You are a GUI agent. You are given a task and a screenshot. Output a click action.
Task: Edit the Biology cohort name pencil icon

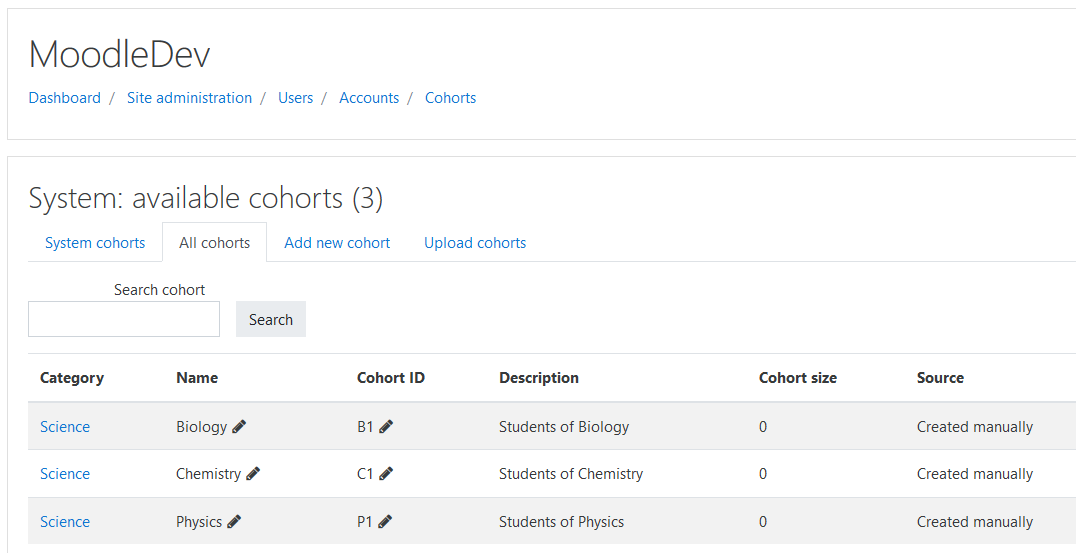click(239, 427)
